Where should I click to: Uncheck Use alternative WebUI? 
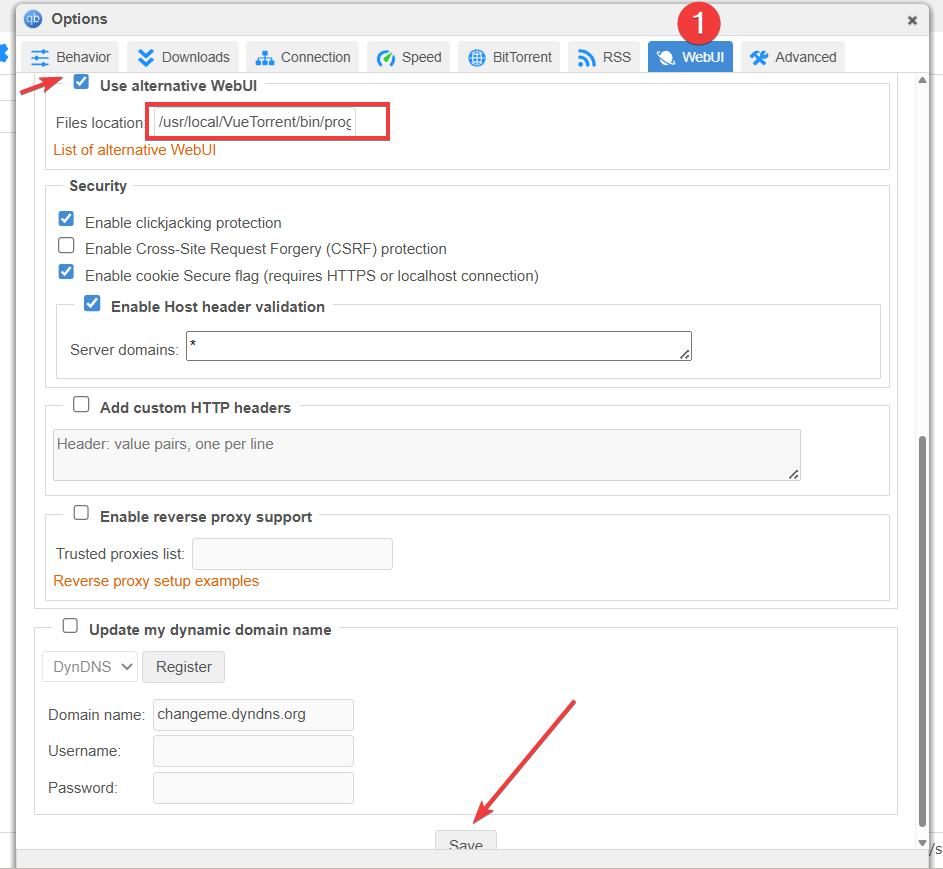(x=81, y=83)
